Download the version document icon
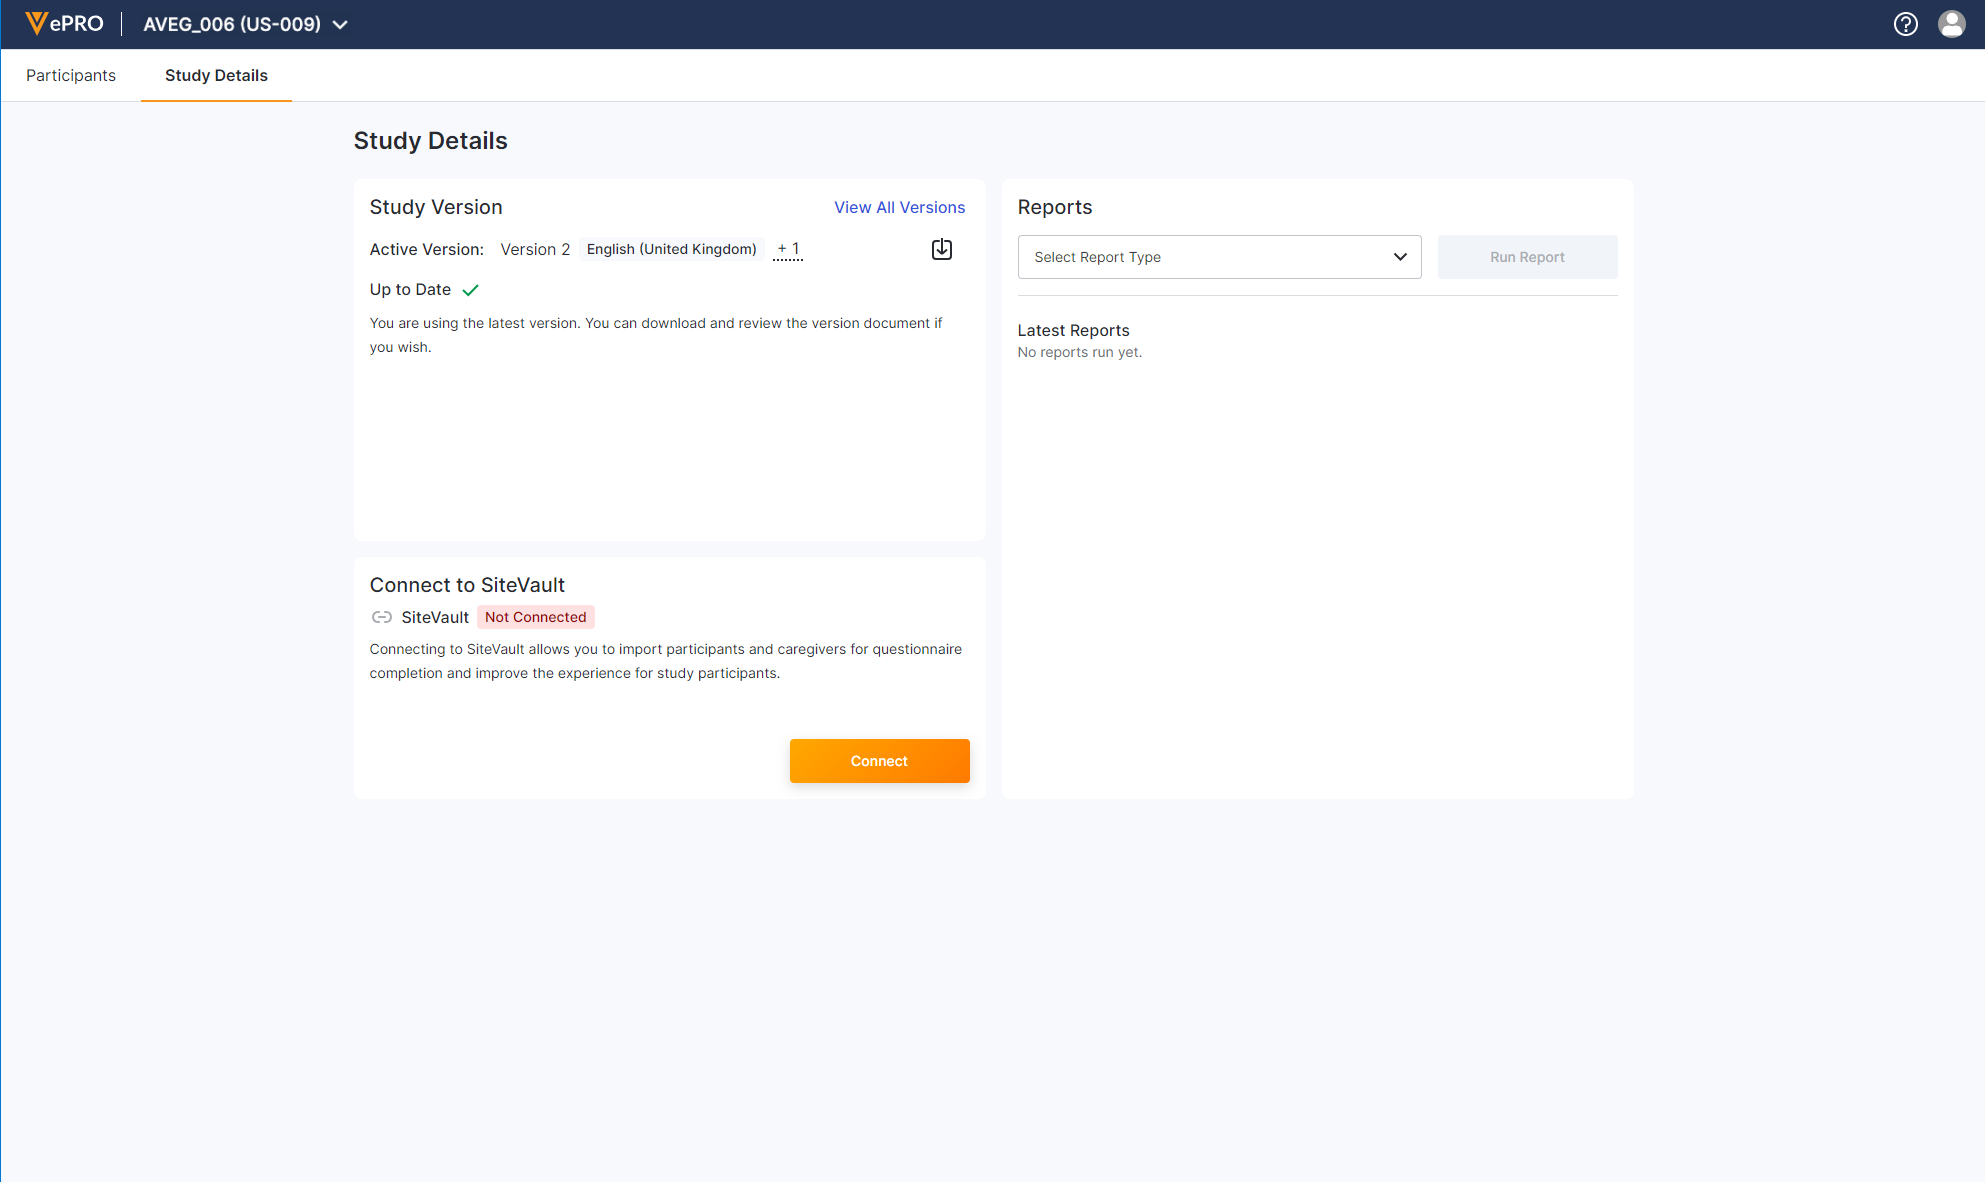The height and width of the screenshot is (1182, 1985). pyautogui.click(x=941, y=249)
